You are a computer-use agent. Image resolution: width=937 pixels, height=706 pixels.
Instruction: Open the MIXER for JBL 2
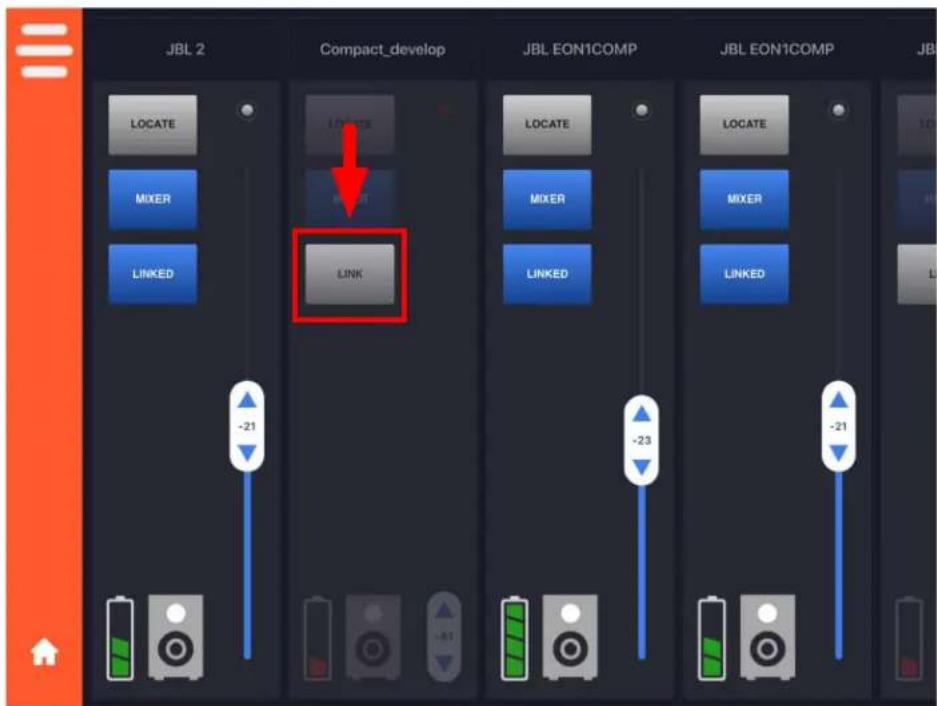pyautogui.click(x=152, y=199)
